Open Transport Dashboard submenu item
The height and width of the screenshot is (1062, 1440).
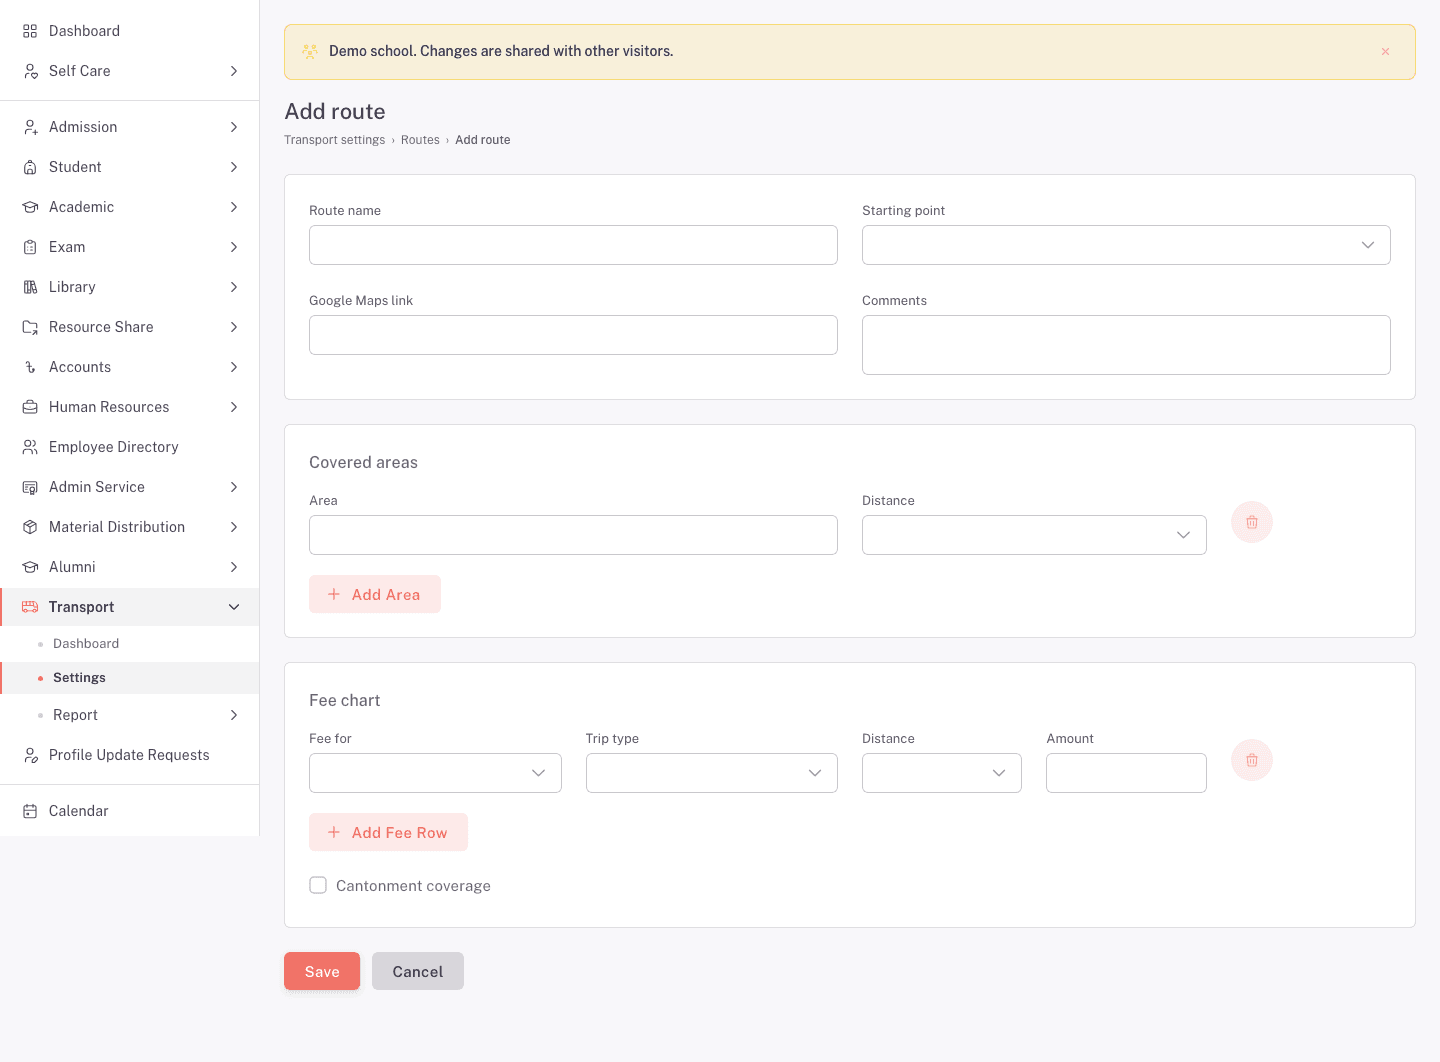(130, 644)
